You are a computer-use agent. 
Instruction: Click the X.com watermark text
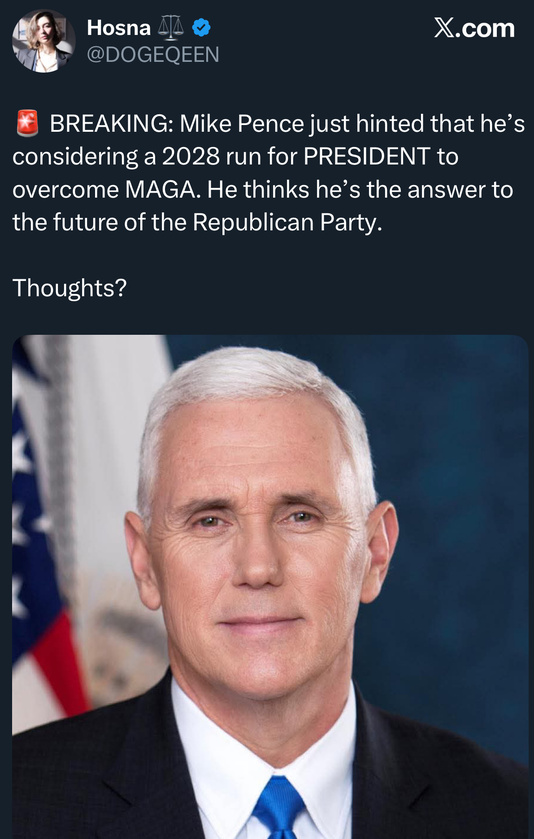(474, 28)
